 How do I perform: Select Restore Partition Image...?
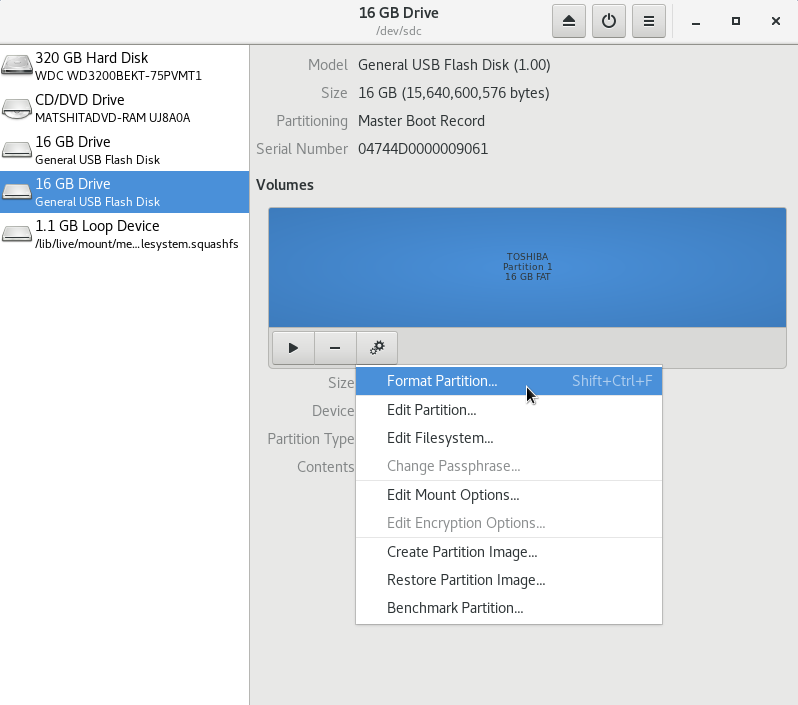click(509, 580)
